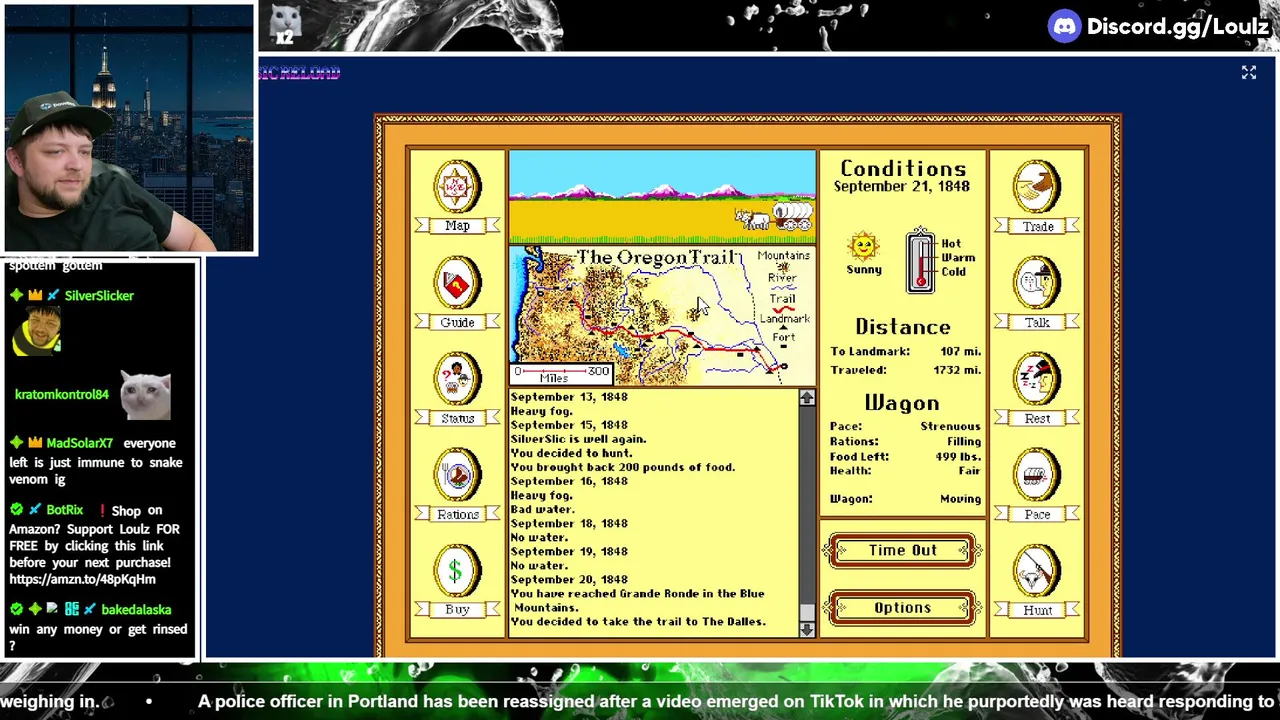The height and width of the screenshot is (720, 1280).
Task: Open the Map compass icon
Action: click(457, 185)
